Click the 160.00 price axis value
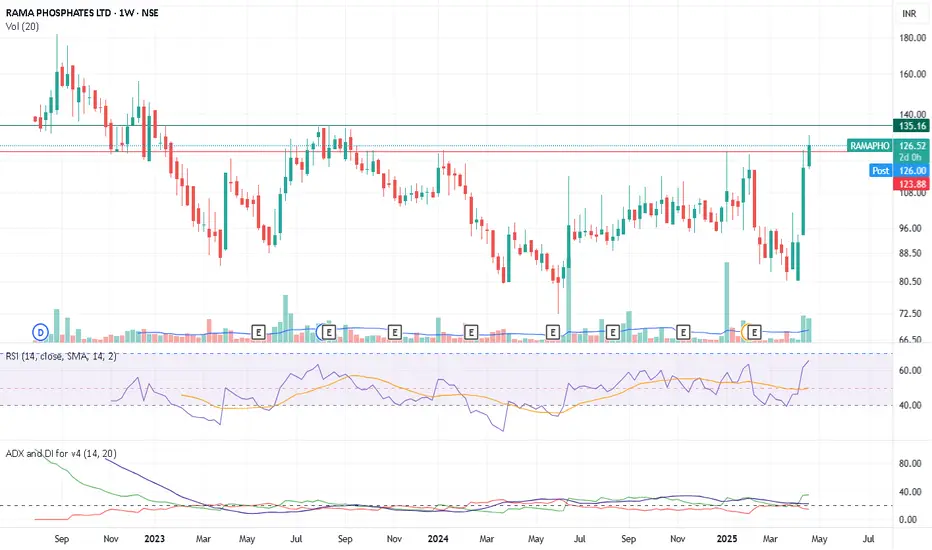 [x=912, y=74]
